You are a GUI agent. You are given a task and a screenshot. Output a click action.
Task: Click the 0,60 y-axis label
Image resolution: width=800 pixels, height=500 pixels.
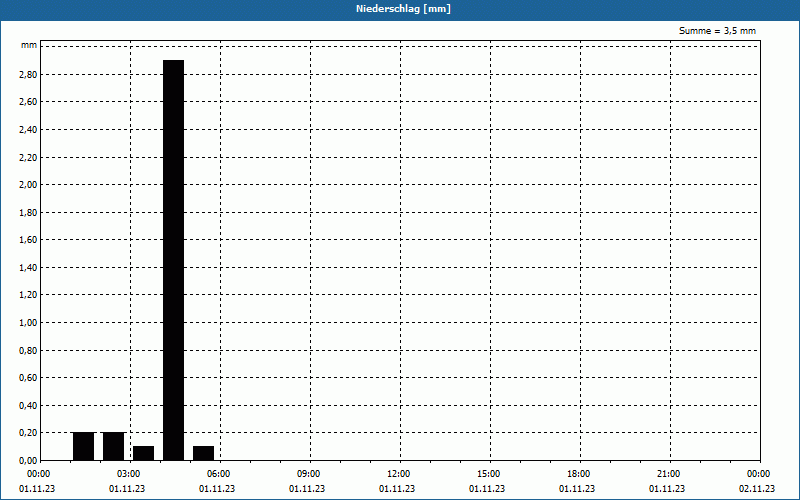(28, 378)
